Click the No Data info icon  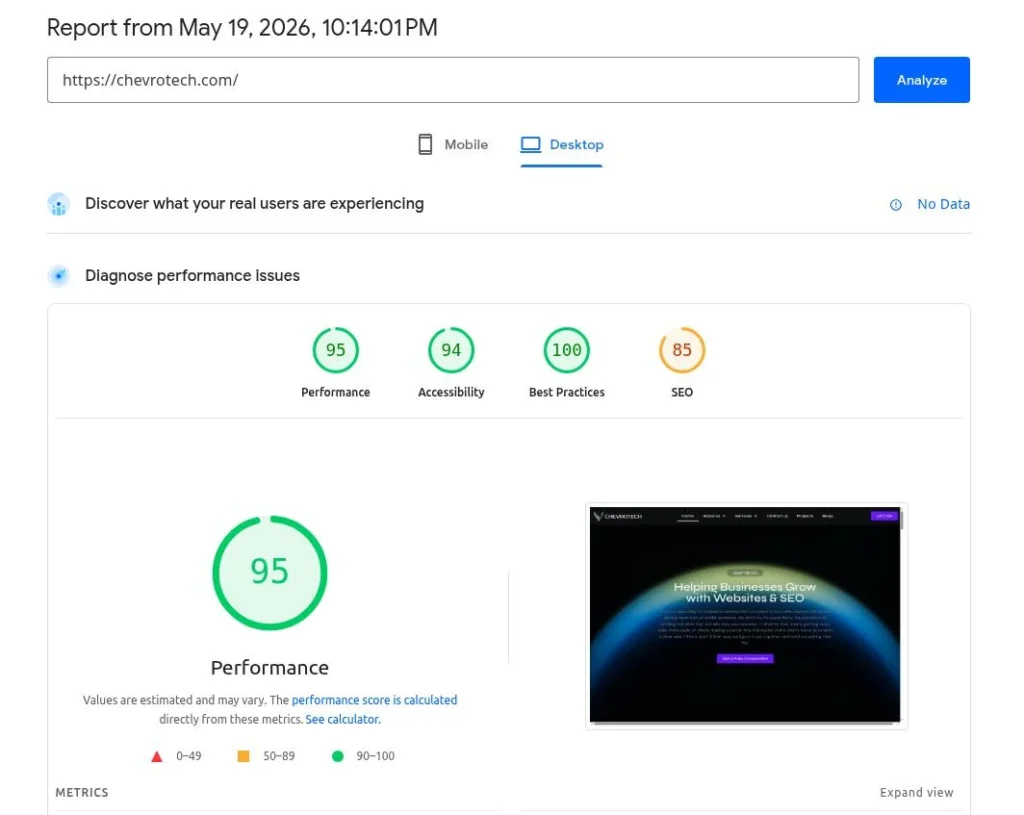point(896,205)
